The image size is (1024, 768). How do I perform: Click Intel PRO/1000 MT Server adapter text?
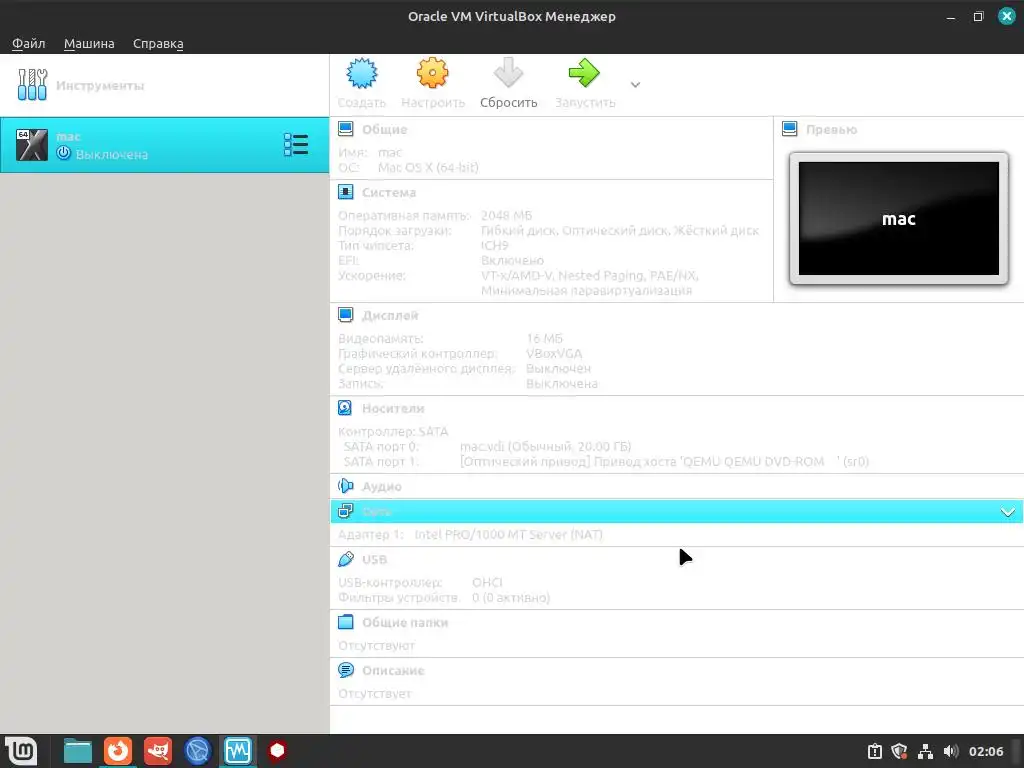click(x=508, y=535)
